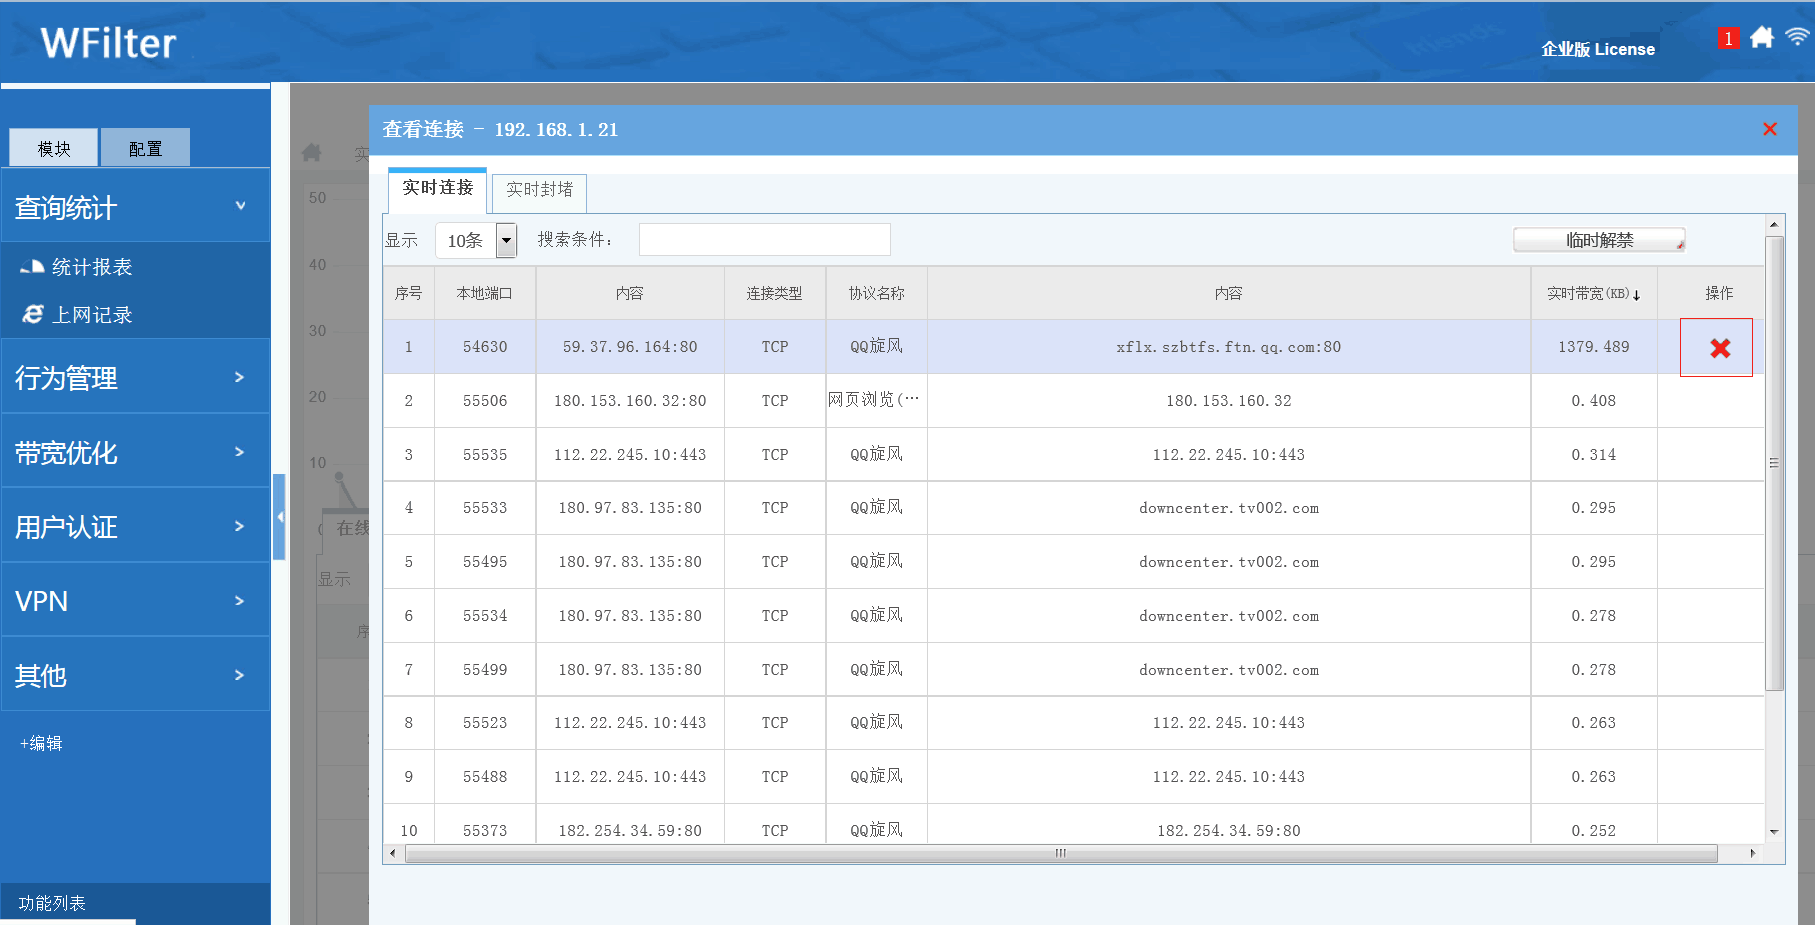
Task: Click the WiFi signal icon
Action: [1797, 37]
